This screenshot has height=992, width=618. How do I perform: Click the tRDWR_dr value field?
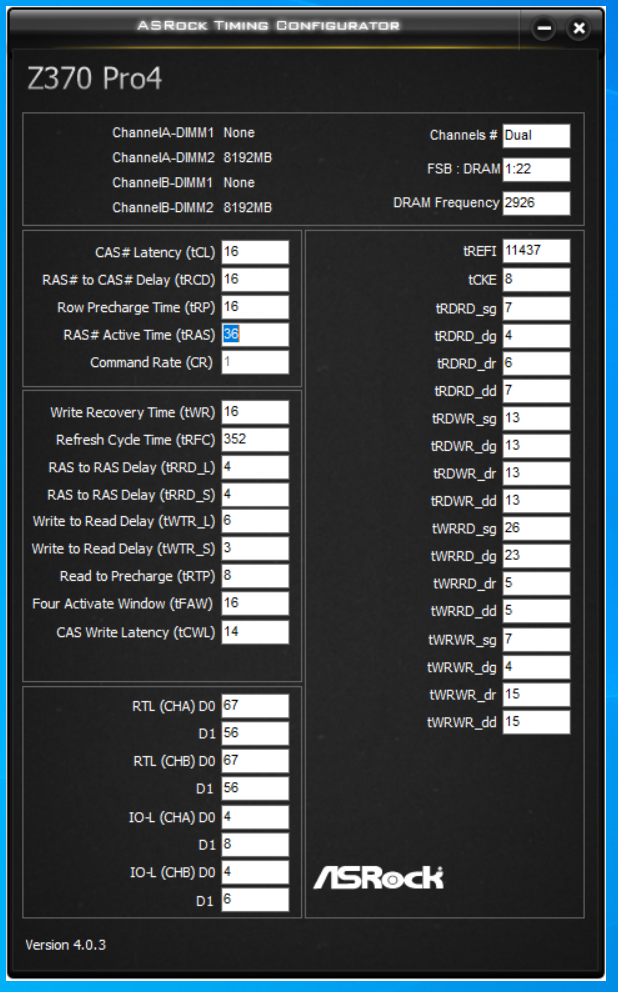point(536,473)
